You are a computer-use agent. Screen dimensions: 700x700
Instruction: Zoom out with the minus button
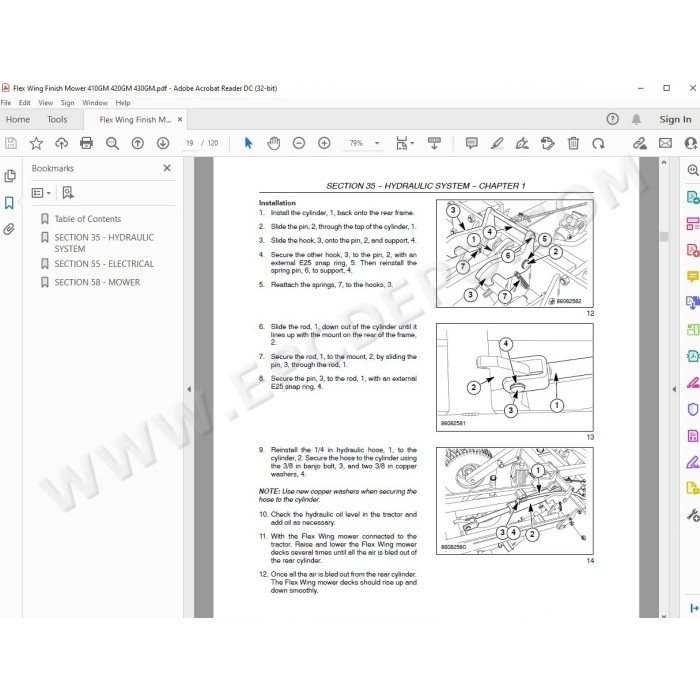coord(299,143)
